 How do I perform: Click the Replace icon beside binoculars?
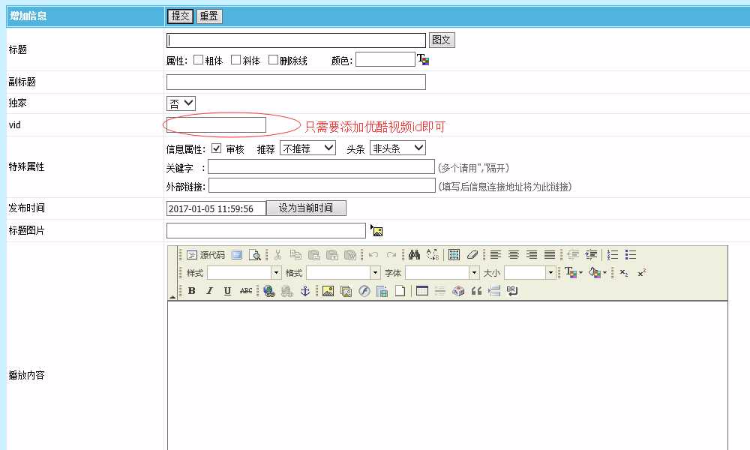coord(432,255)
